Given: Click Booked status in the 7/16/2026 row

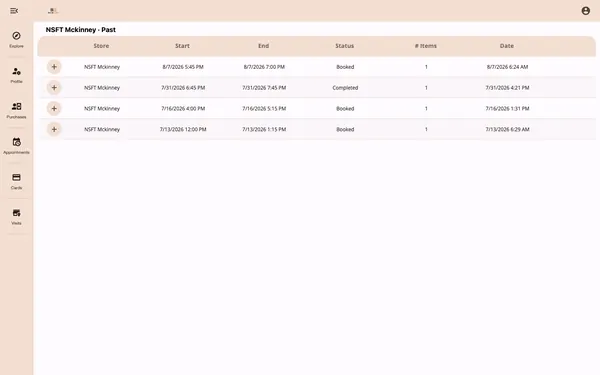Looking at the screenshot, I should pos(345,108).
